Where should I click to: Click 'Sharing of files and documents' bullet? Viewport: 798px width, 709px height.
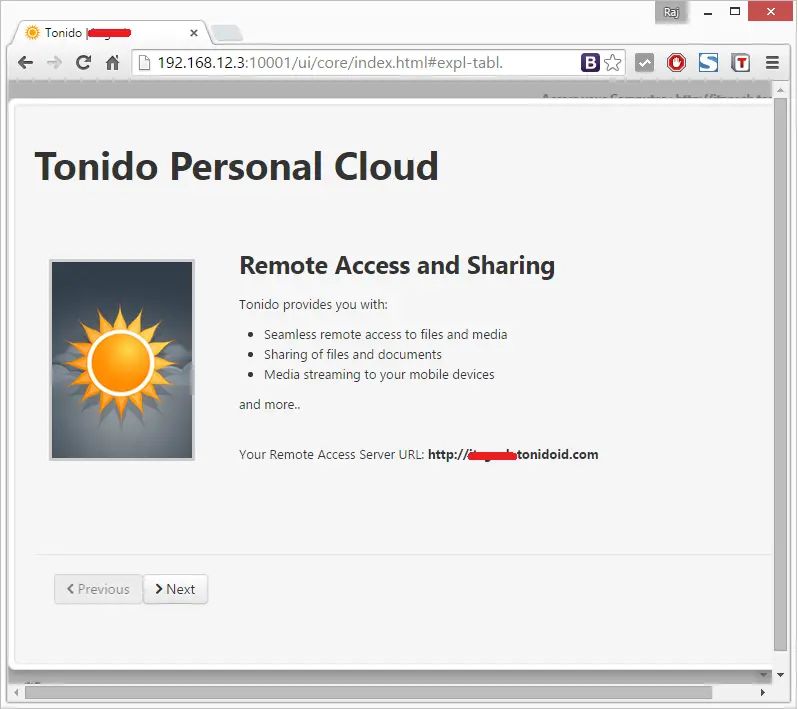353,354
